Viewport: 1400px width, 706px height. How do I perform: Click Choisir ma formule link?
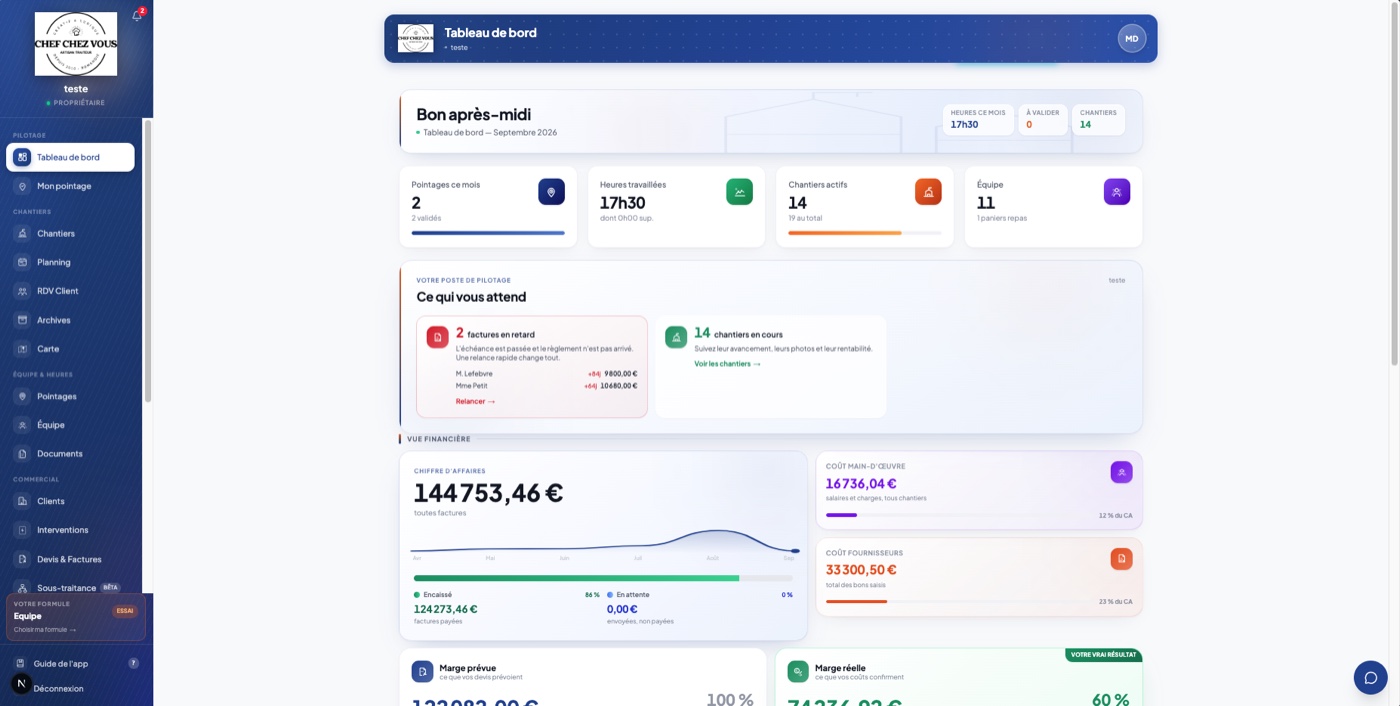45,630
